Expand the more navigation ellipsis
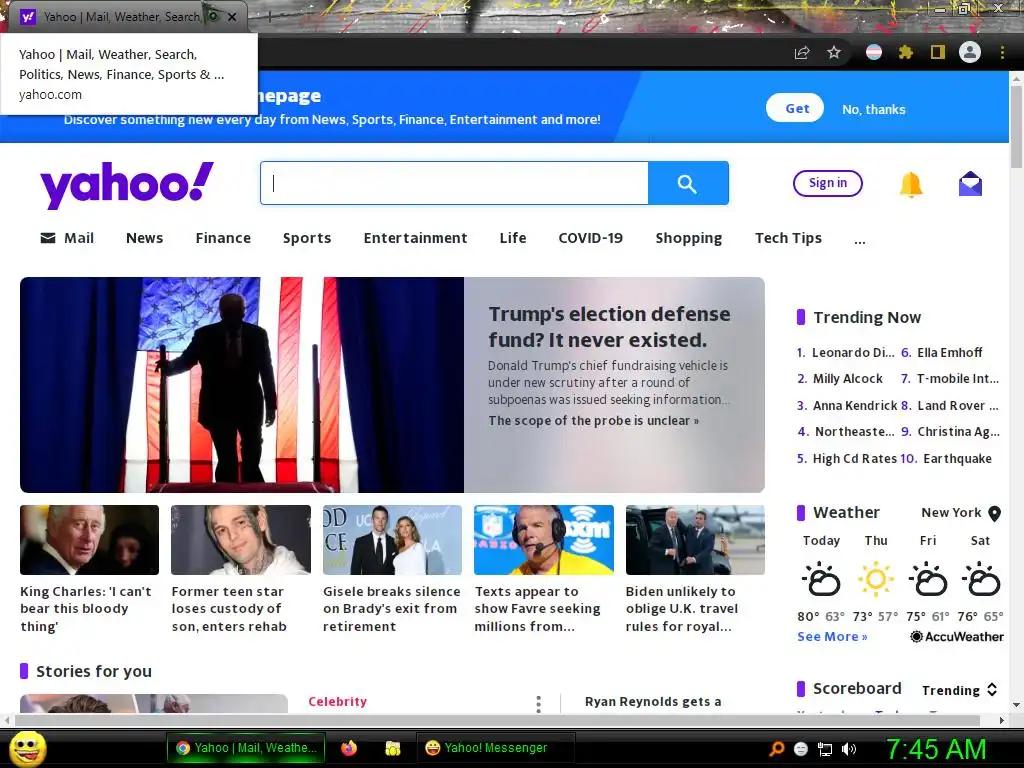The height and width of the screenshot is (768, 1024). coord(859,240)
